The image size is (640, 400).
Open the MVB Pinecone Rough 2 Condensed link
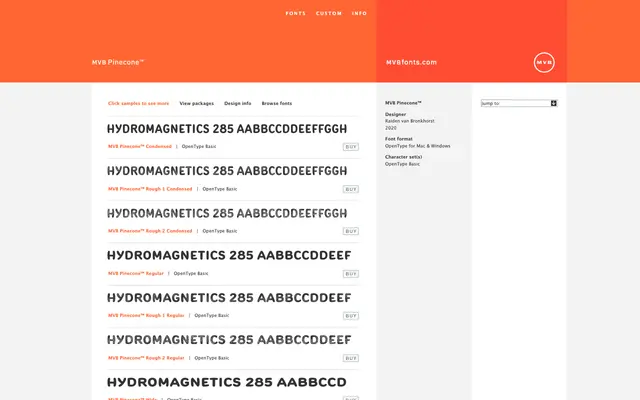[150, 231]
